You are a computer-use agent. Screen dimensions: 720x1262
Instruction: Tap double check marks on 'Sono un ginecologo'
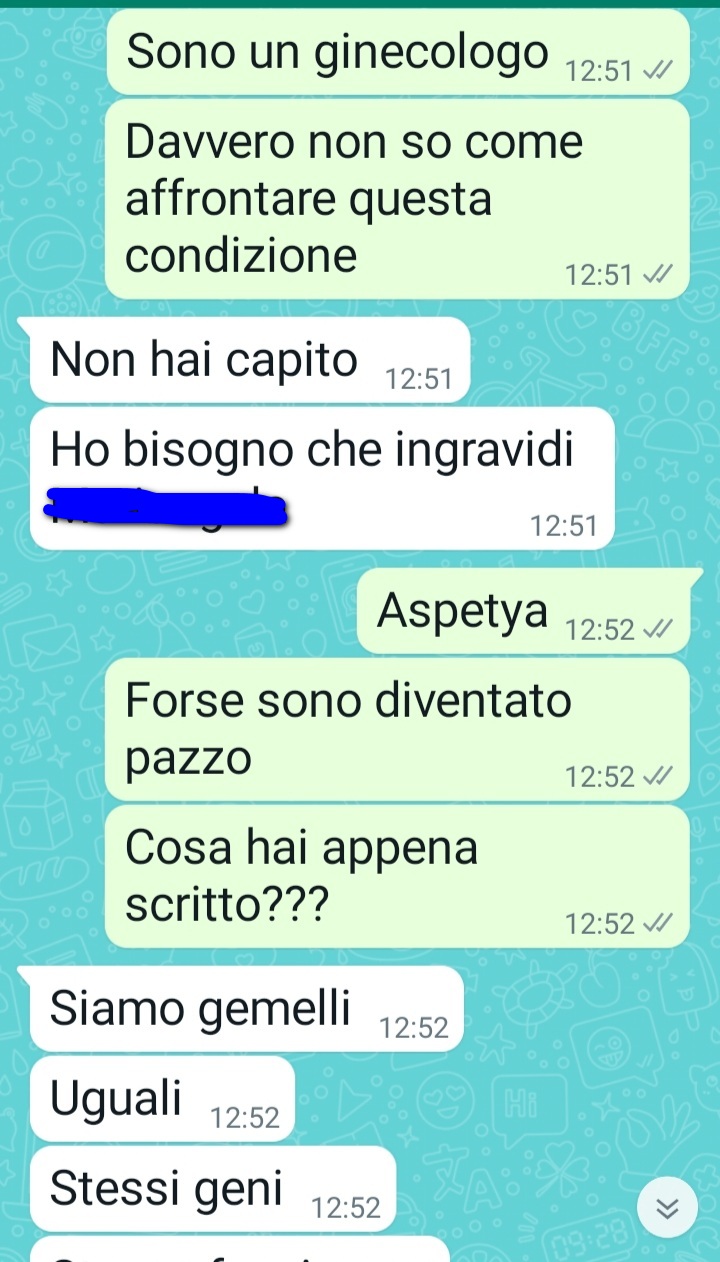pyautogui.click(x=658, y=72)
